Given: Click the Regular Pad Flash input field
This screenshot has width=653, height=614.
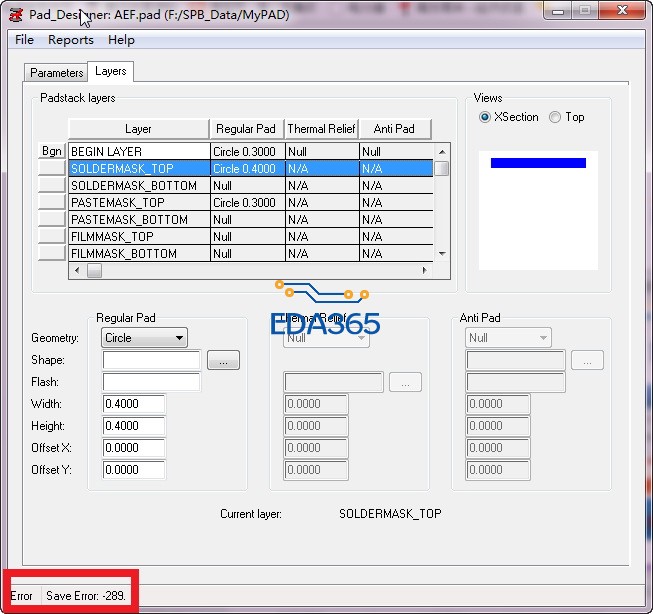Looking at the screenshot, I should [x=151, y=382].
